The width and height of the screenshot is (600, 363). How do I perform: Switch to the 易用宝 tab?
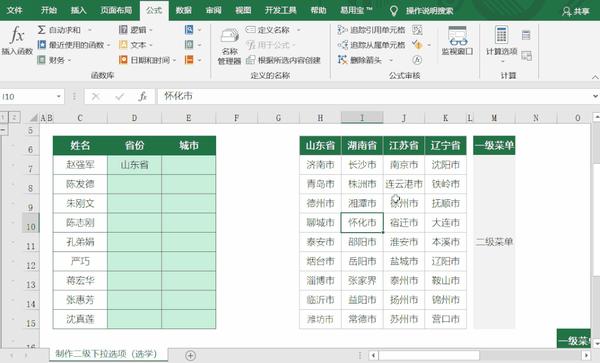pos(356,10)
